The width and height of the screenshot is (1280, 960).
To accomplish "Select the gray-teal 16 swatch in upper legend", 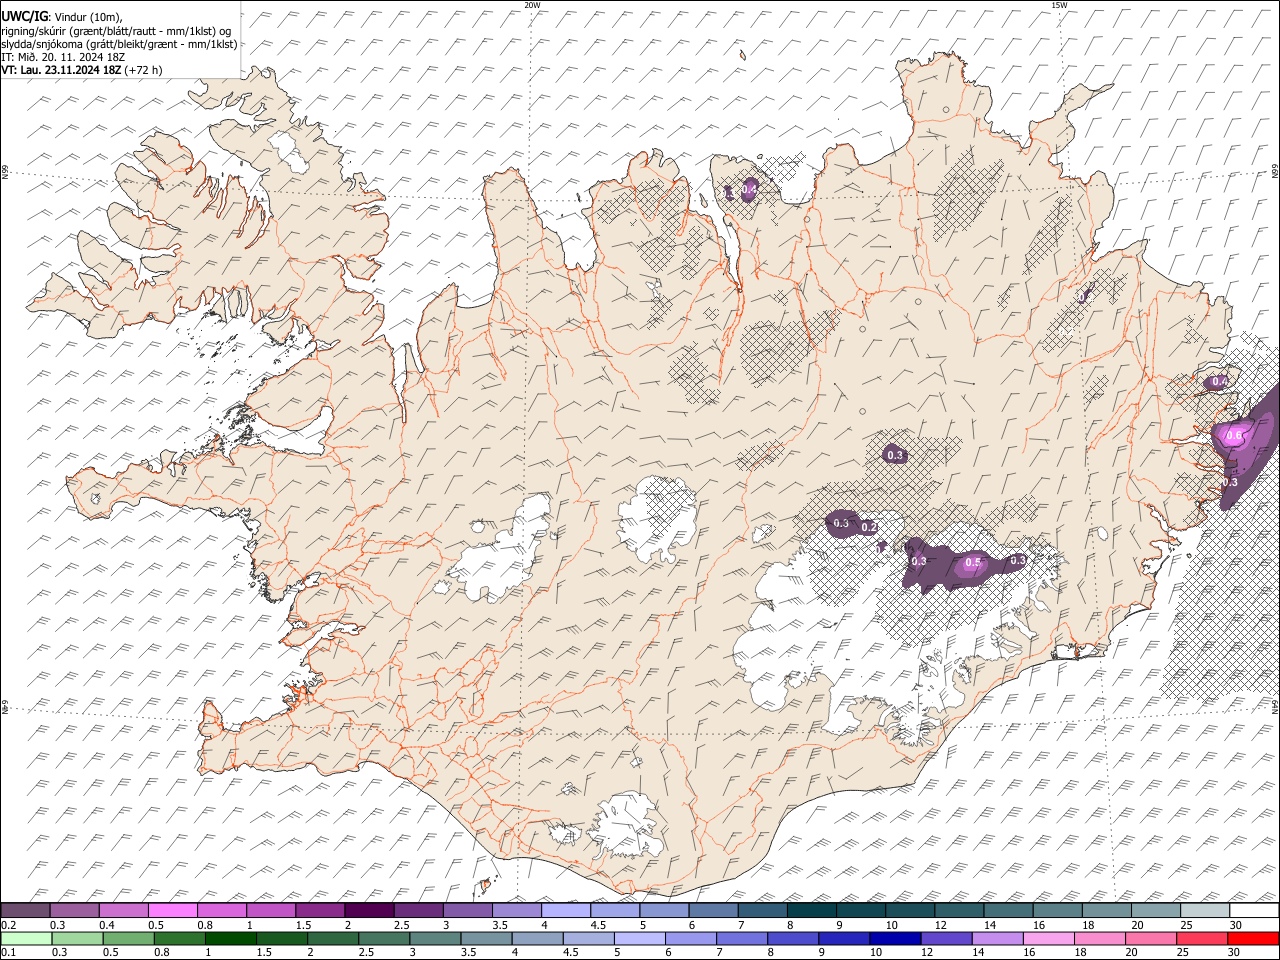I will pos(1057,911).
